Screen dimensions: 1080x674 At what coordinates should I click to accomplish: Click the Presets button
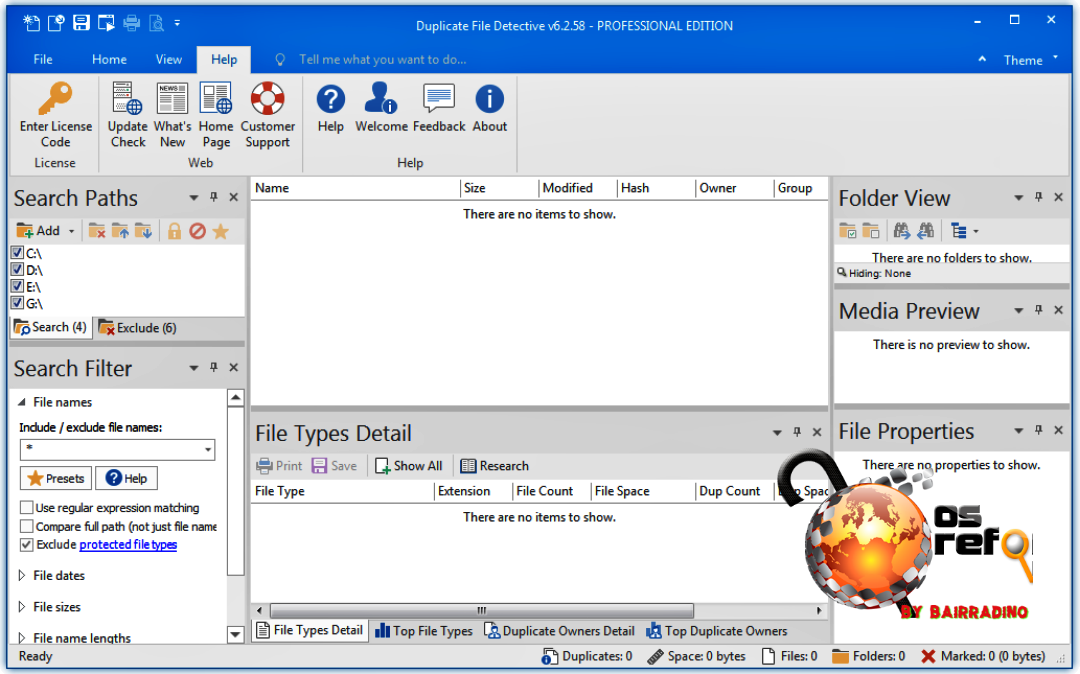coord(56,478)
